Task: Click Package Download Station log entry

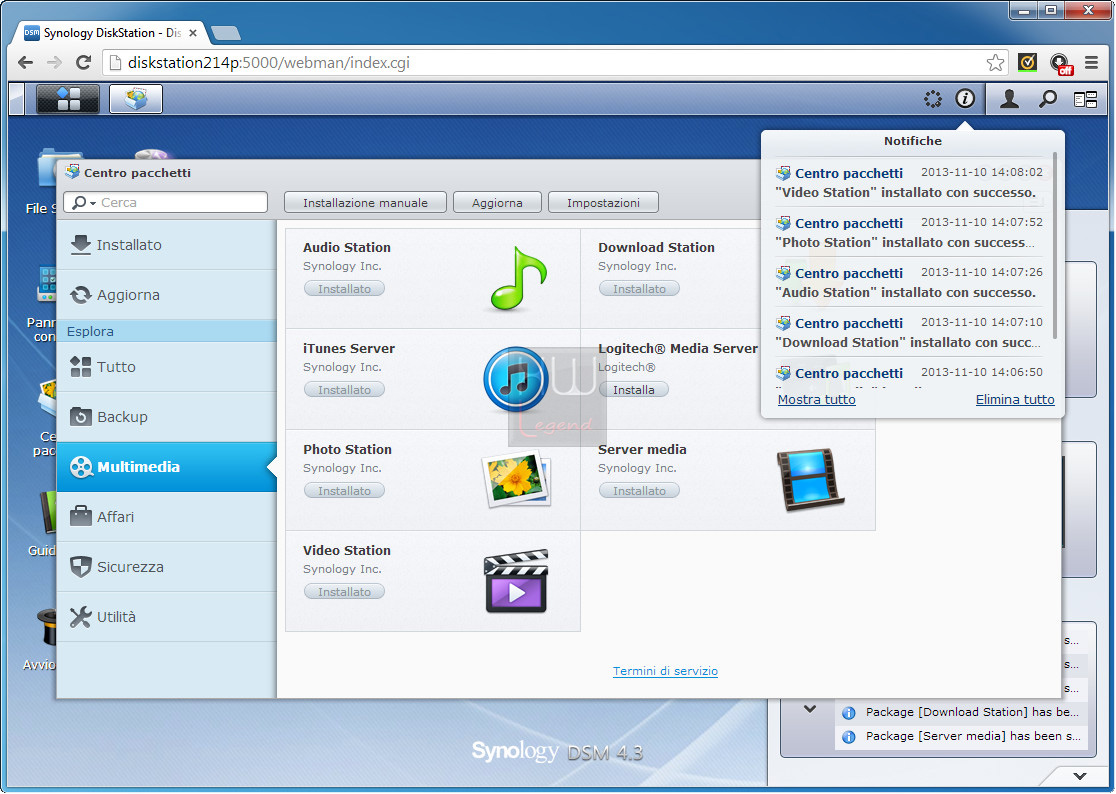Action: (961, 712)
